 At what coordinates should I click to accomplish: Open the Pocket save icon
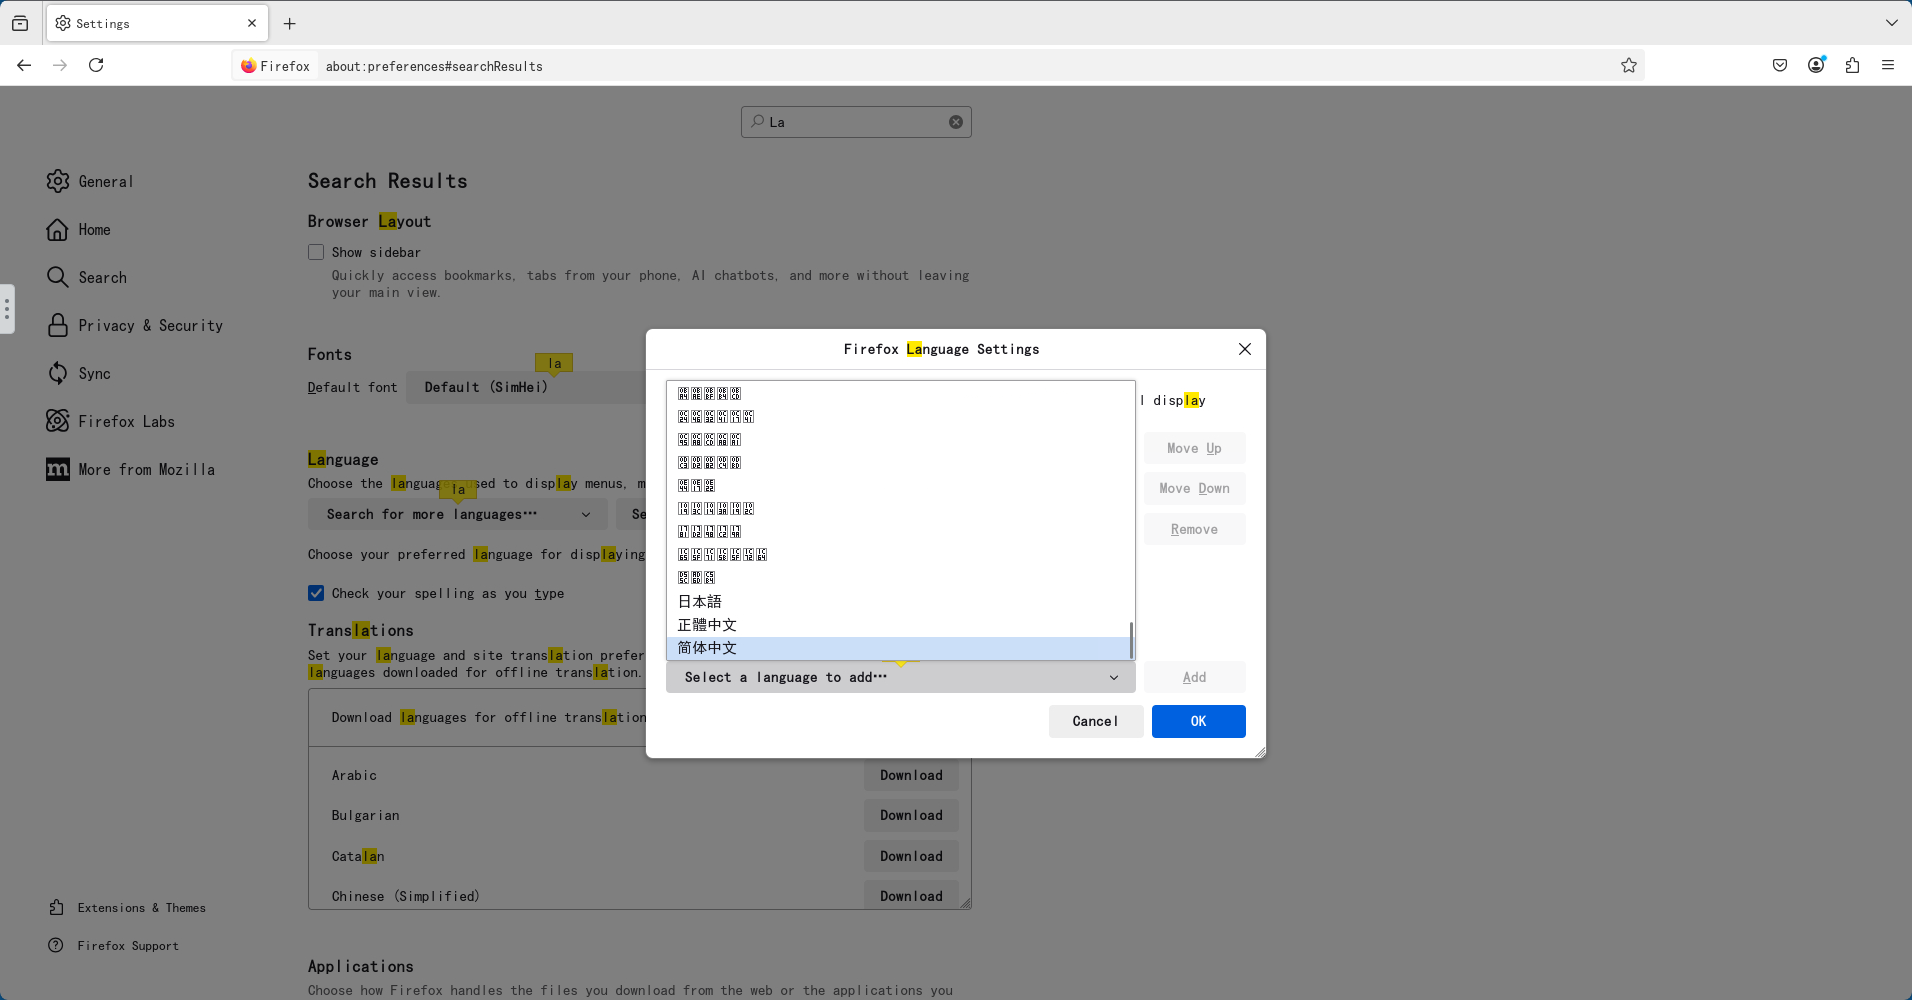1780,65
